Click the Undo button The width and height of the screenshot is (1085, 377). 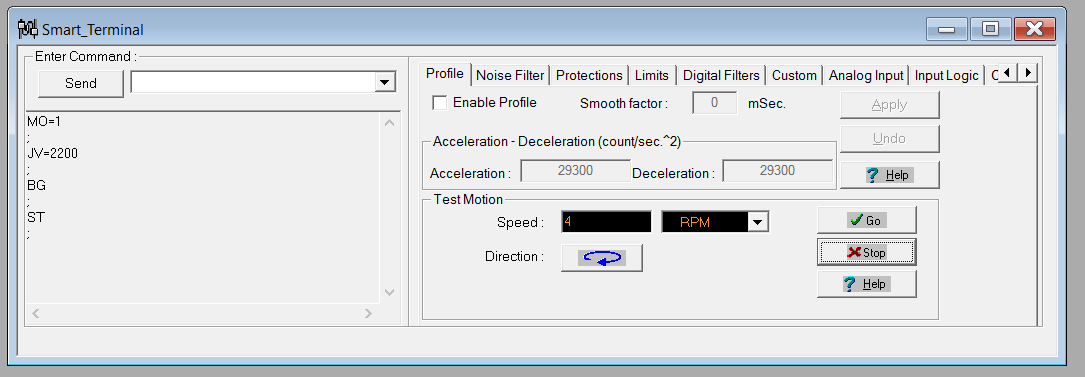click(x=889, y=138)
